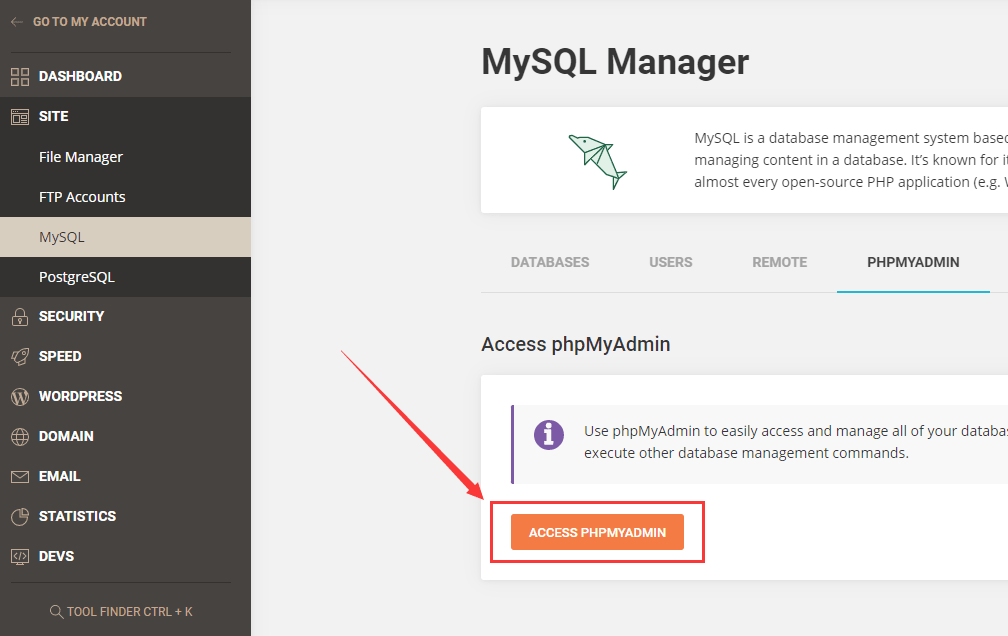Click the Site browser-window icon
Screen dimensions: 1008x636
coord(20,116)
